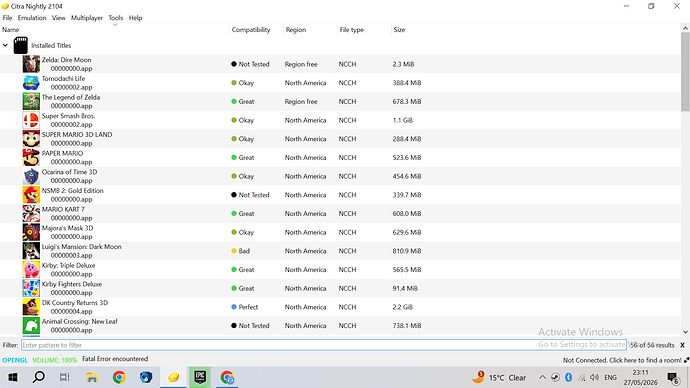Toggle the OPENGL renderer status button
The height and width of the screenshot is (388, 690).
click(x=15, y=360)
